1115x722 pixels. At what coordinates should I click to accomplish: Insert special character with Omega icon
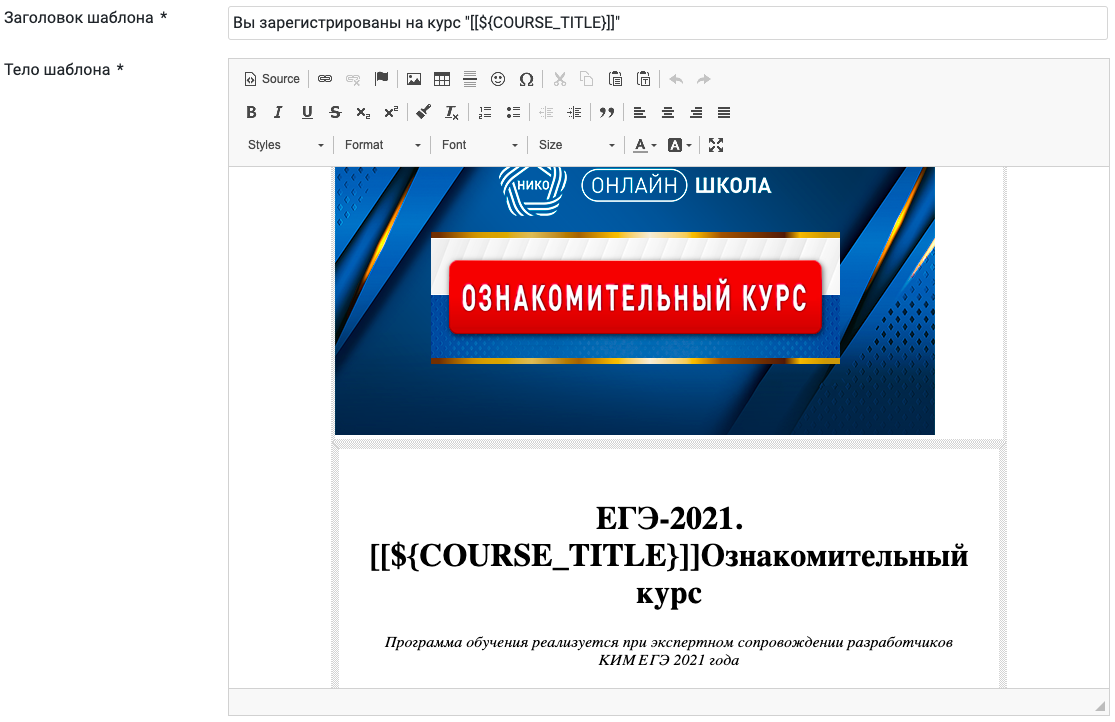tap(526, 79)
